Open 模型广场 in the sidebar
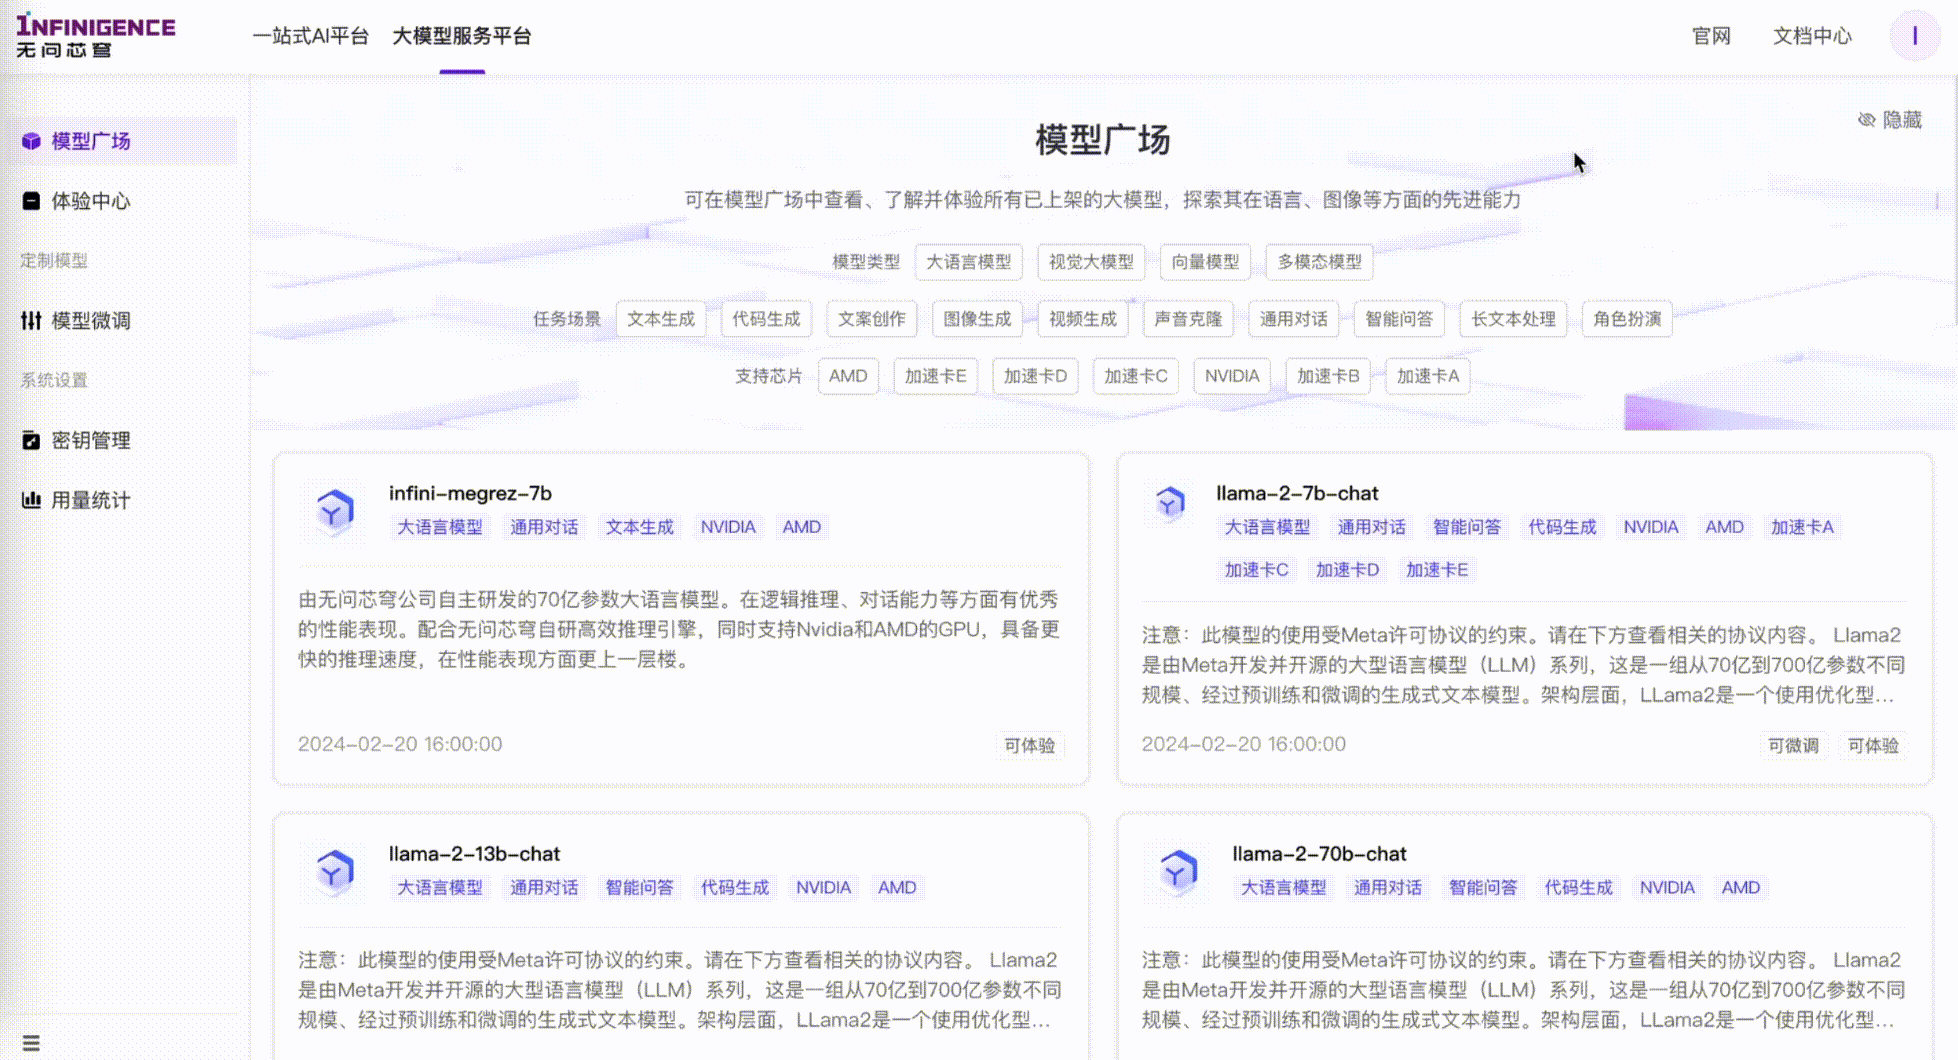 point(120,141)
